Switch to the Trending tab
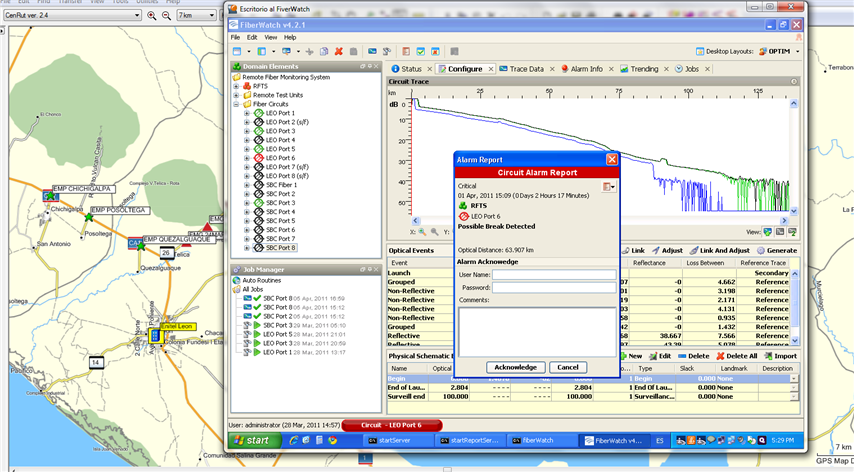Image resolution: width=854 pixels, height=472 pixels. click(x=639, y=69)
